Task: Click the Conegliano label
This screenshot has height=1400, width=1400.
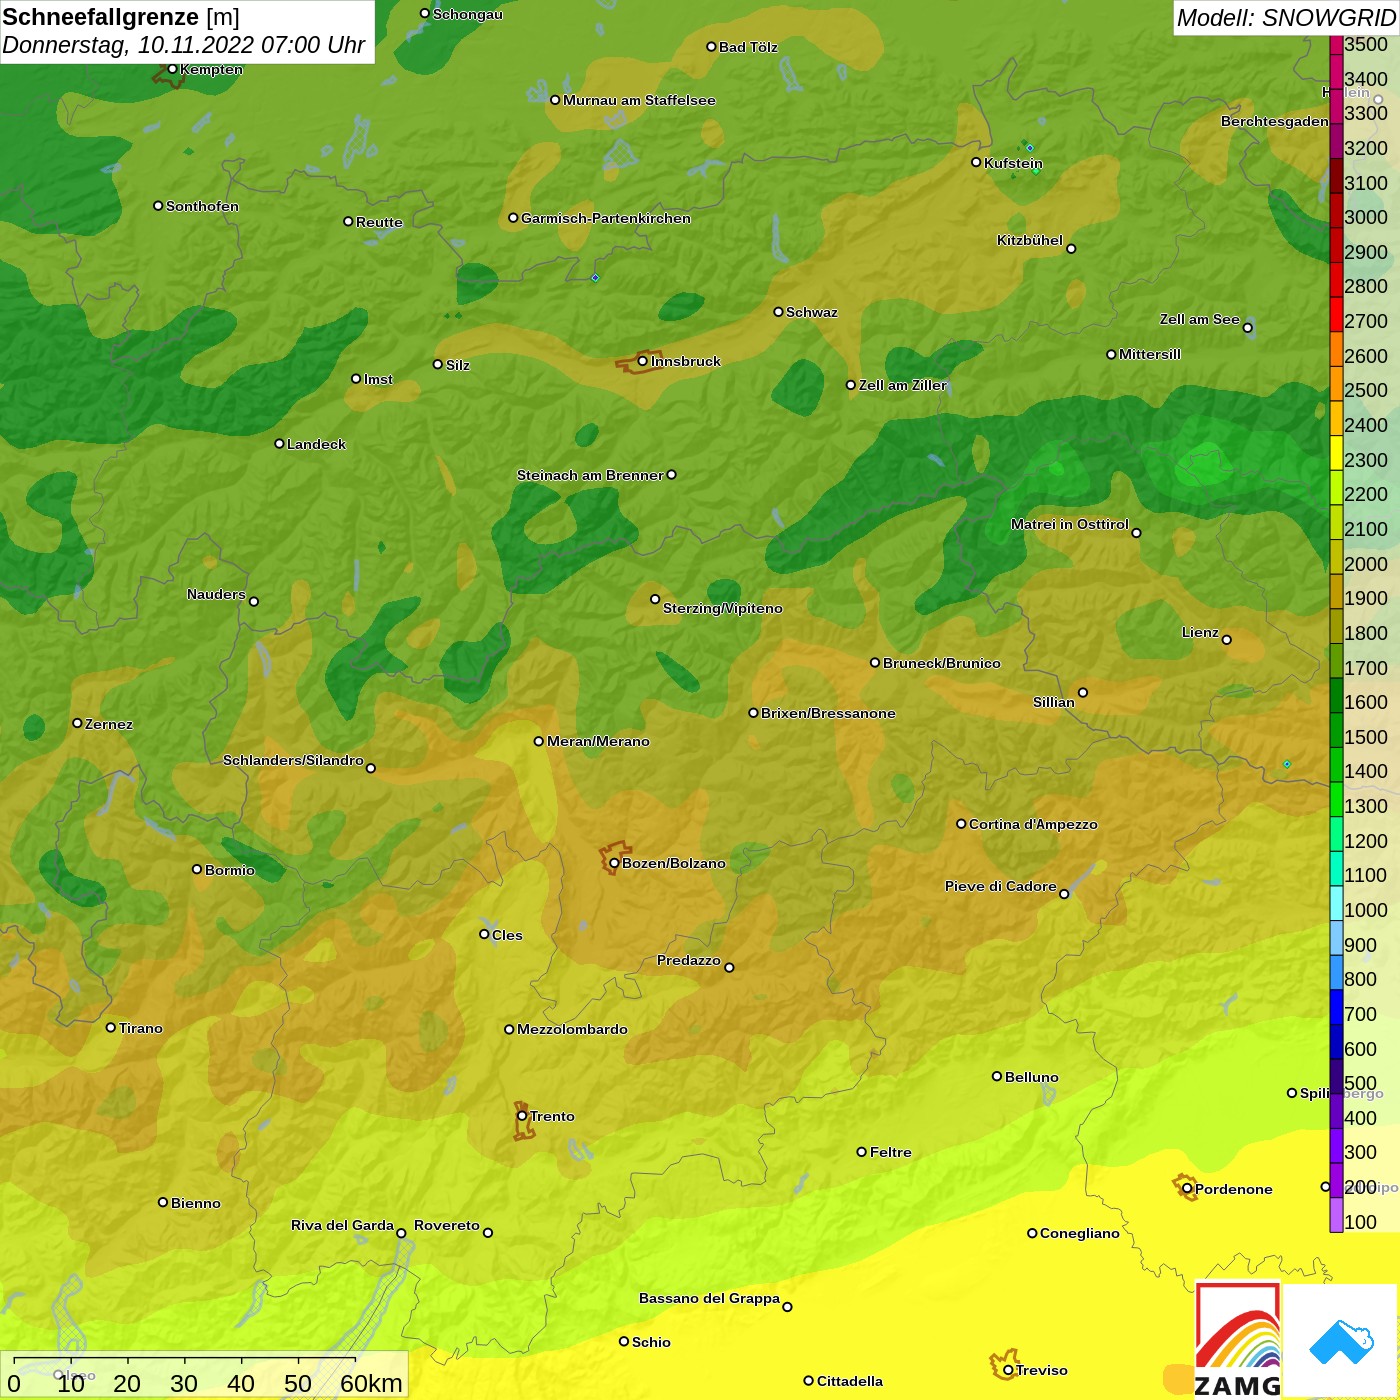Action: 1080,1233
